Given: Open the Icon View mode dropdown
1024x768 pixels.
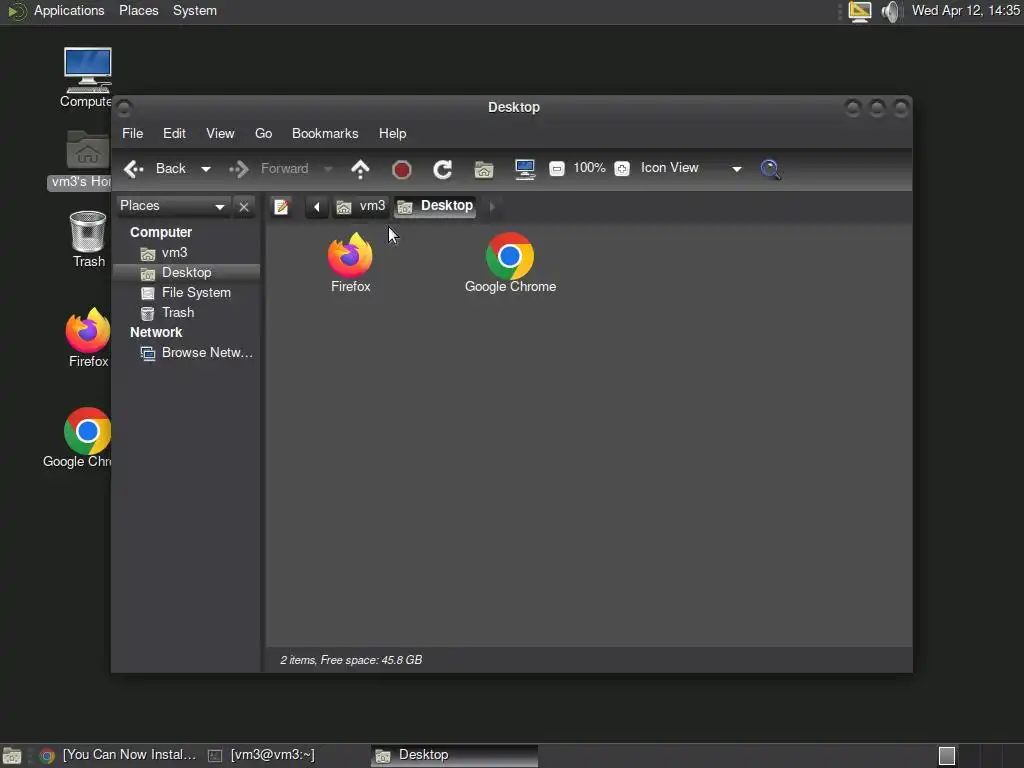Looking at the screenshot, I should pyautogui.click(x=692, y=168).
